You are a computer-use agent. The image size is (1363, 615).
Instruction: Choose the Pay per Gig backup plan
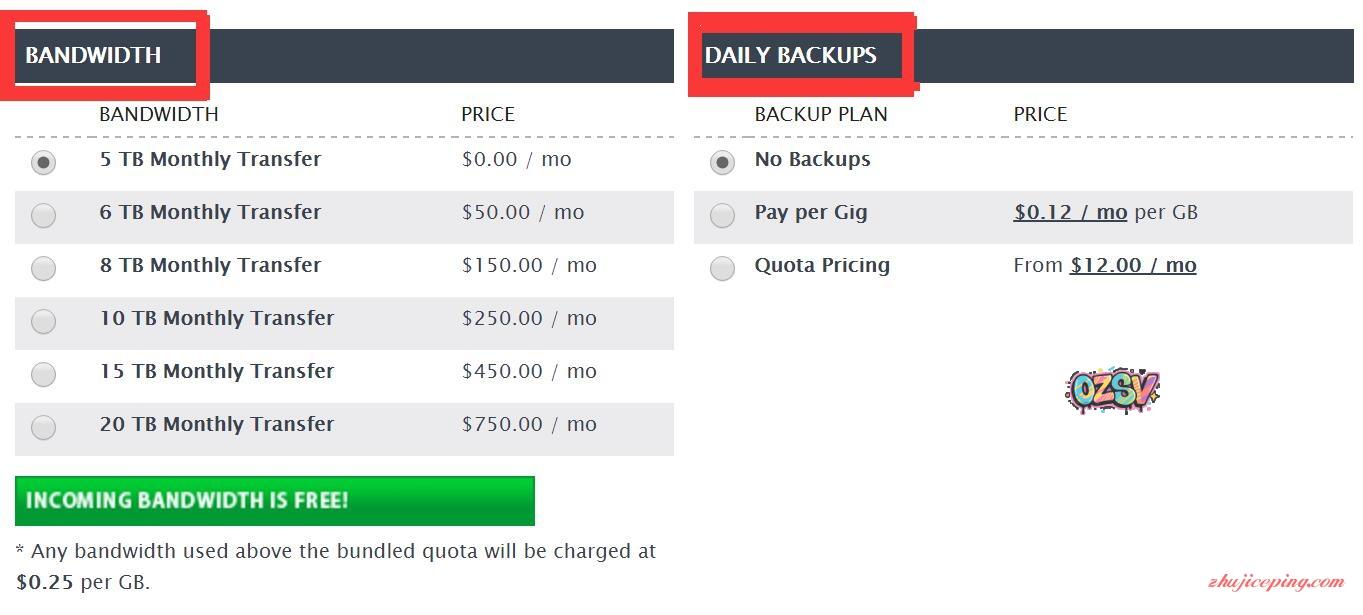[x=722, y=215]
